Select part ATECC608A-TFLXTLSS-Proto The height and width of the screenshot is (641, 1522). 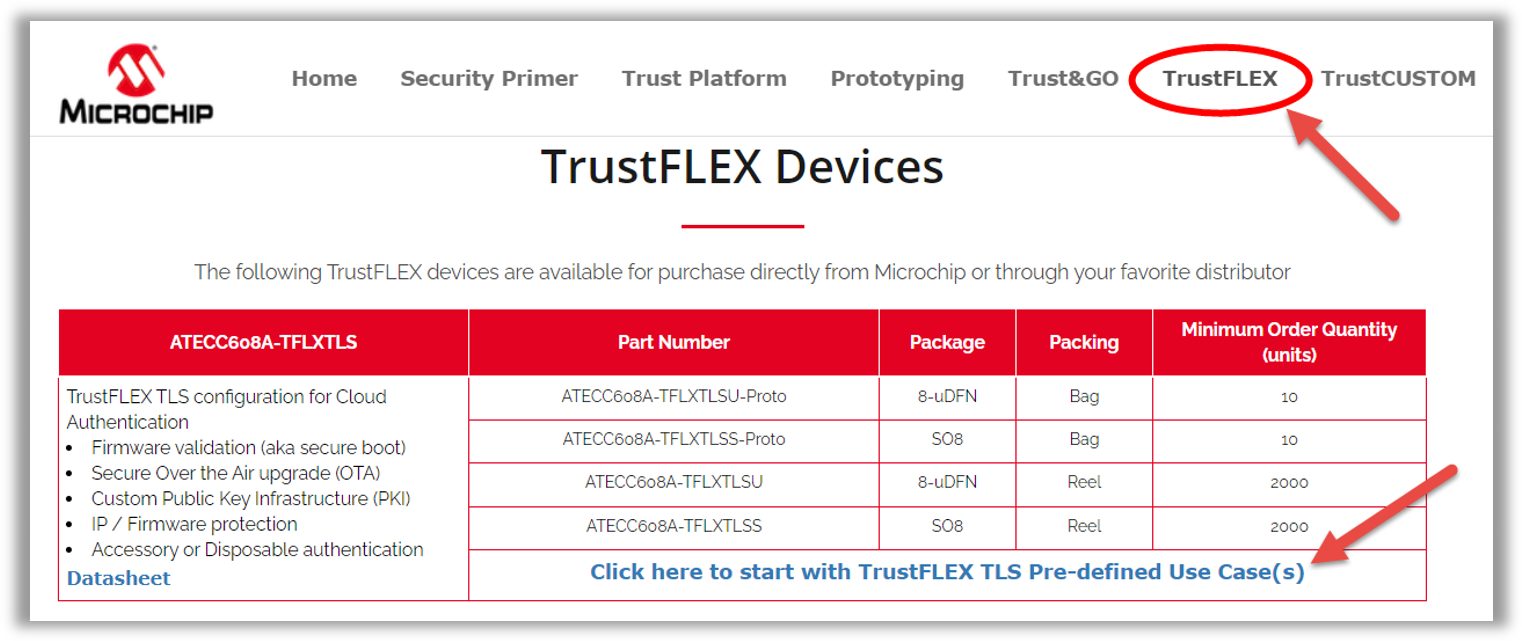(674, 439)
